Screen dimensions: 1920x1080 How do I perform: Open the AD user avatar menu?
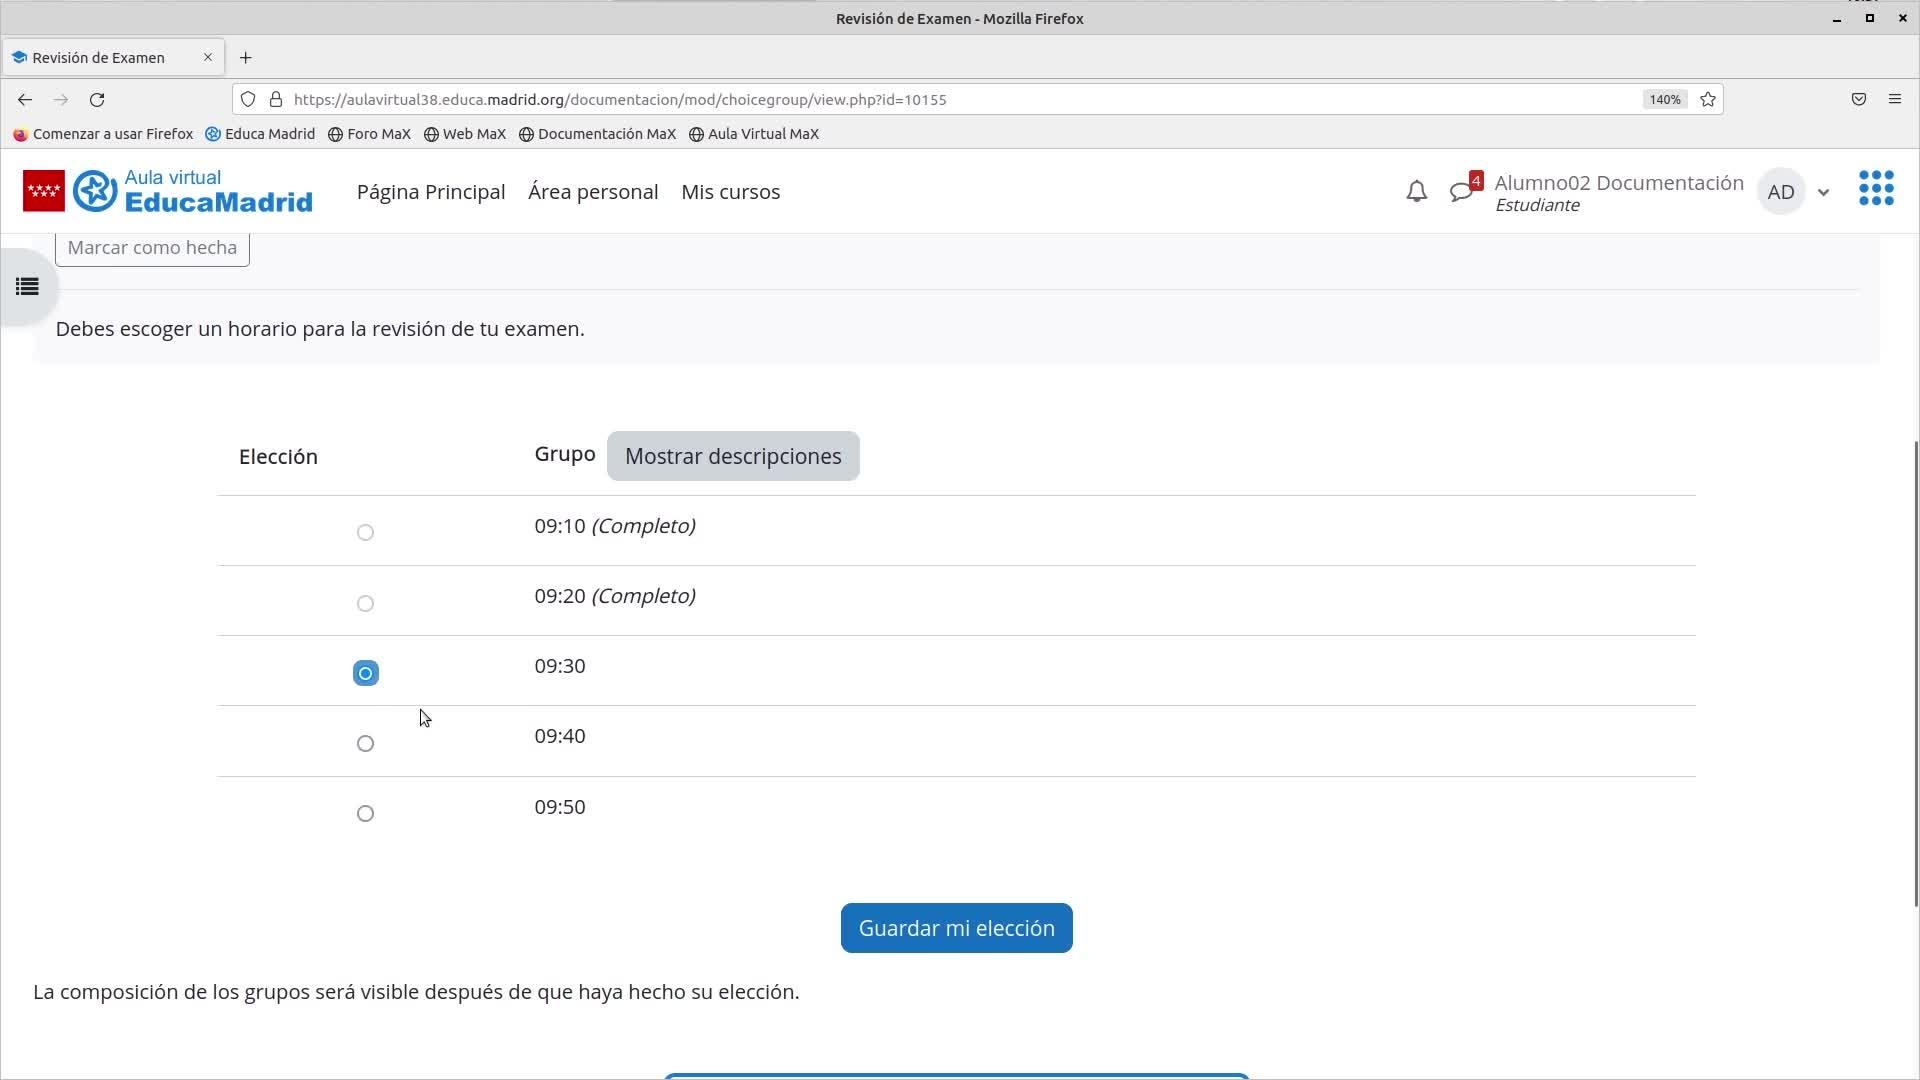click(x=1781, y=192)
